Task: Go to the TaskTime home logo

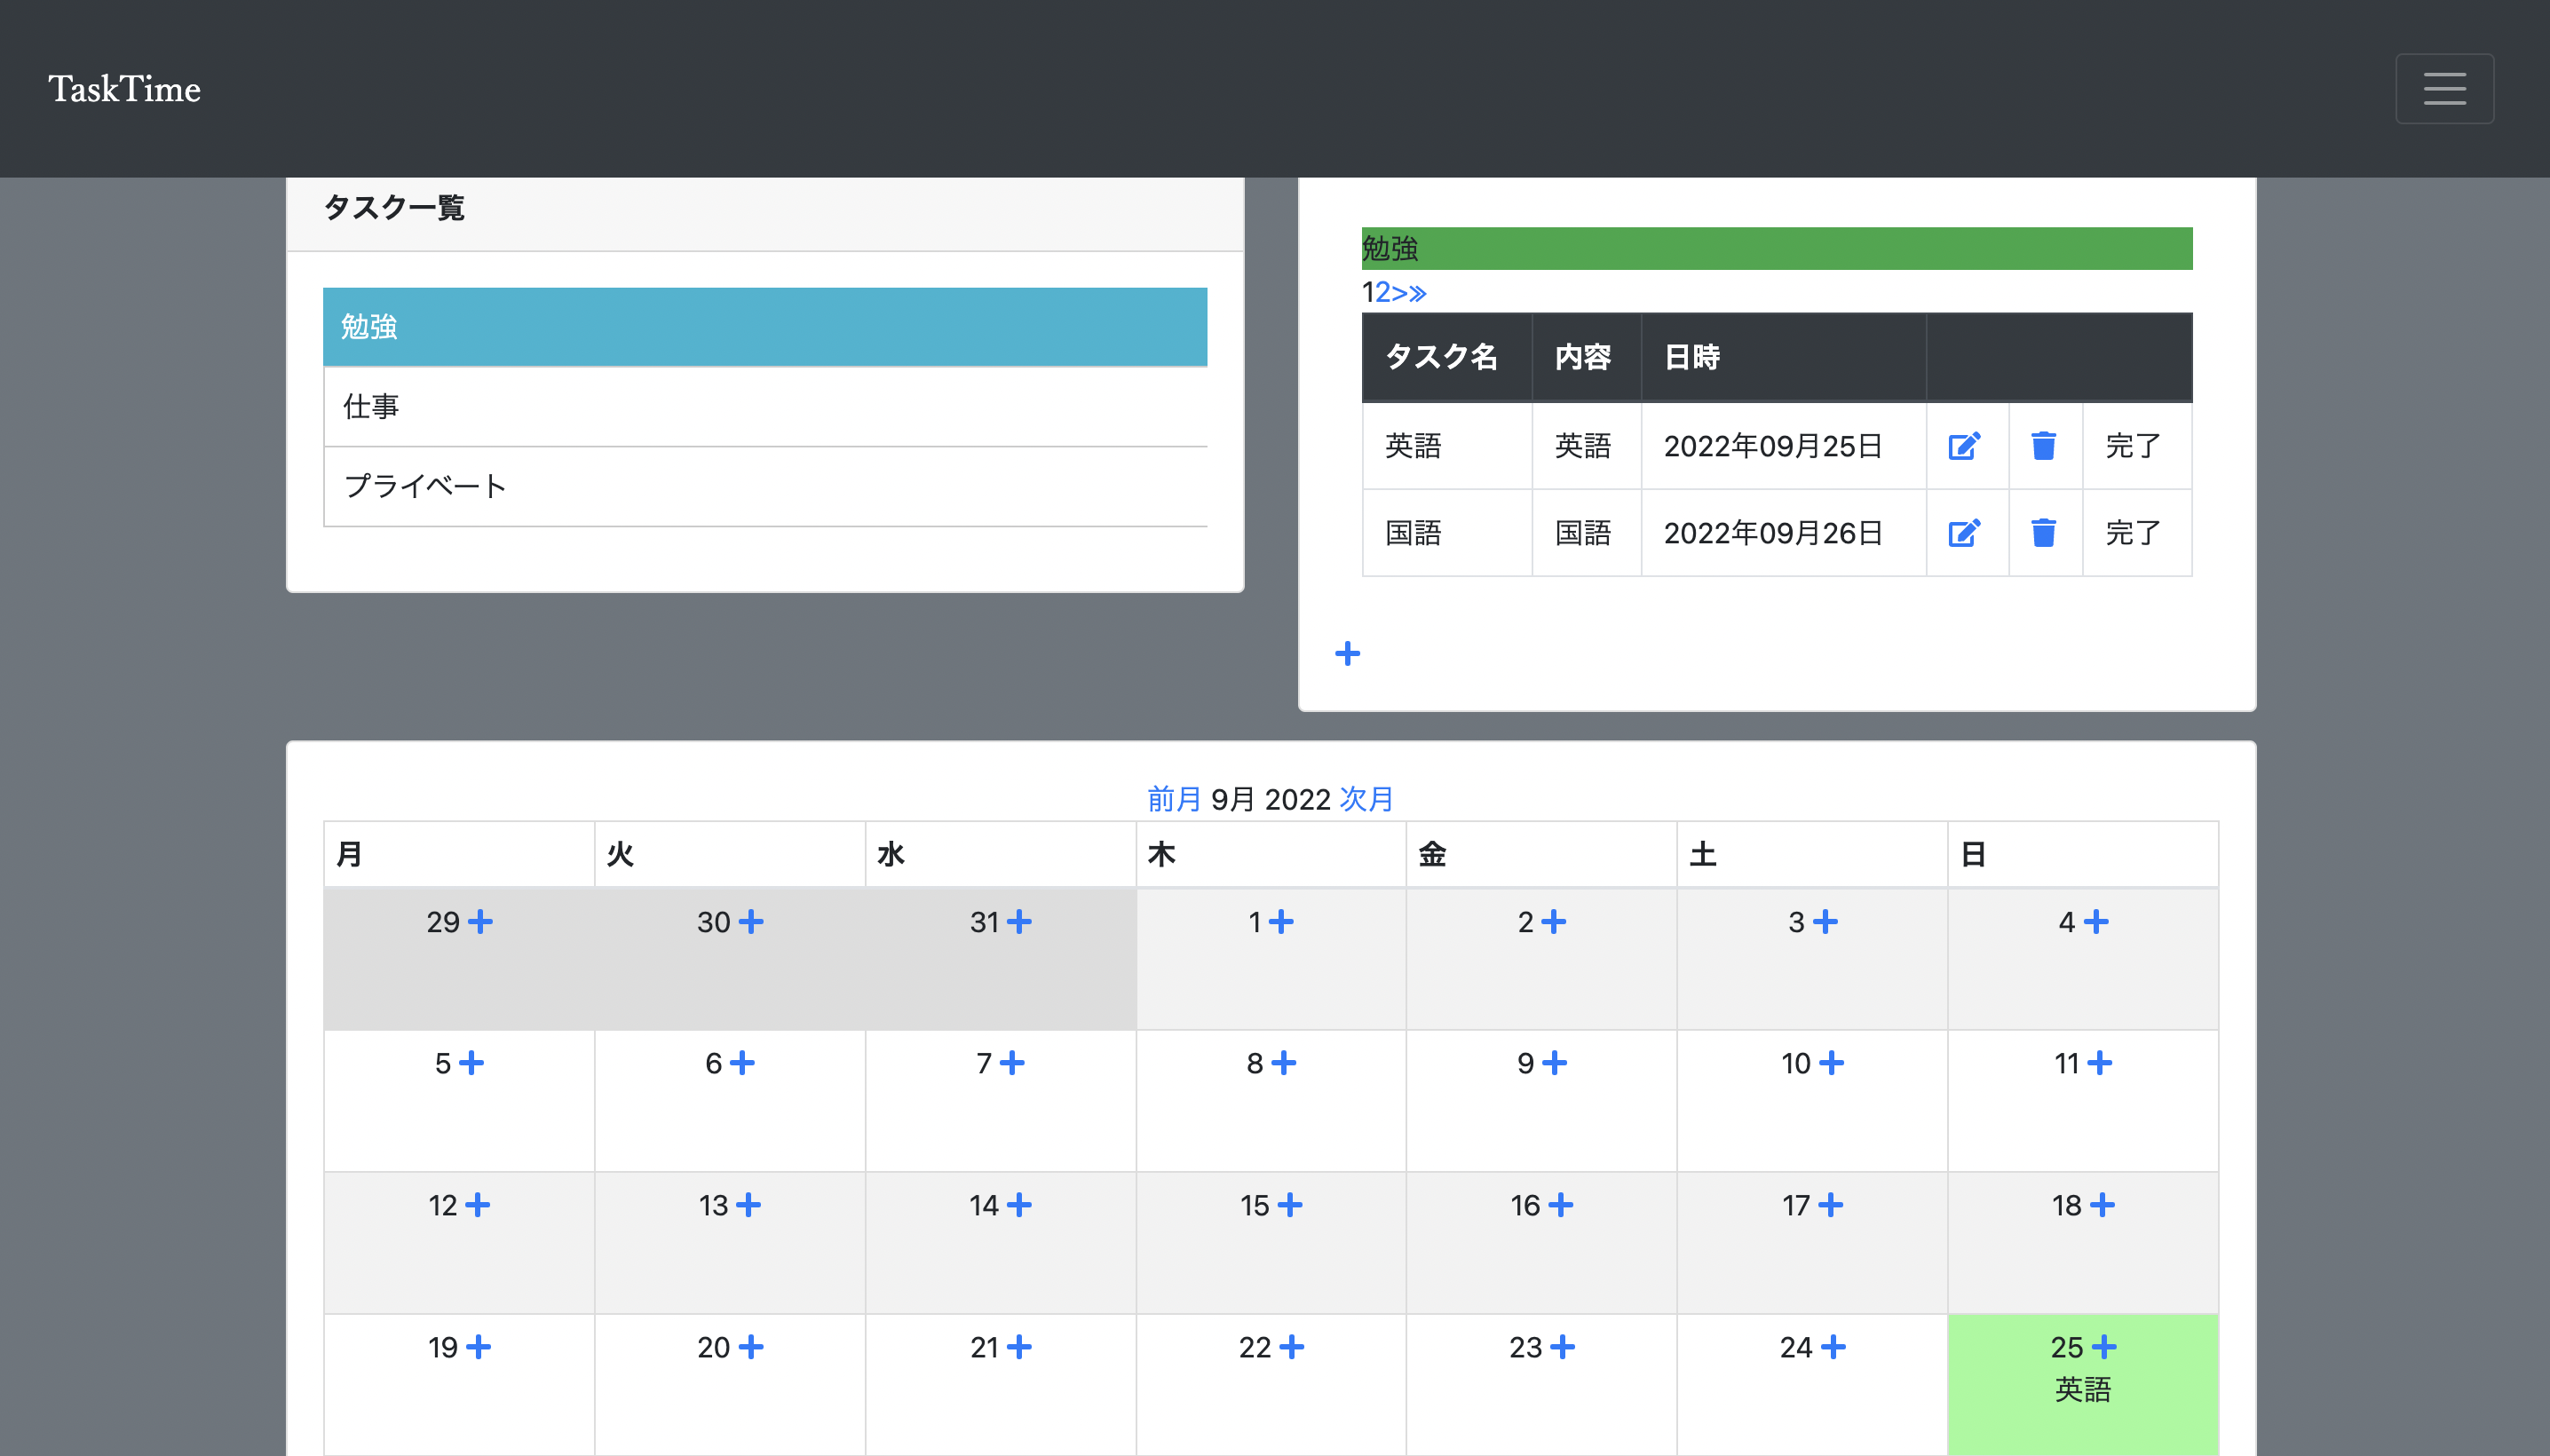Action: pyautogui.click(x=124, y=89)
